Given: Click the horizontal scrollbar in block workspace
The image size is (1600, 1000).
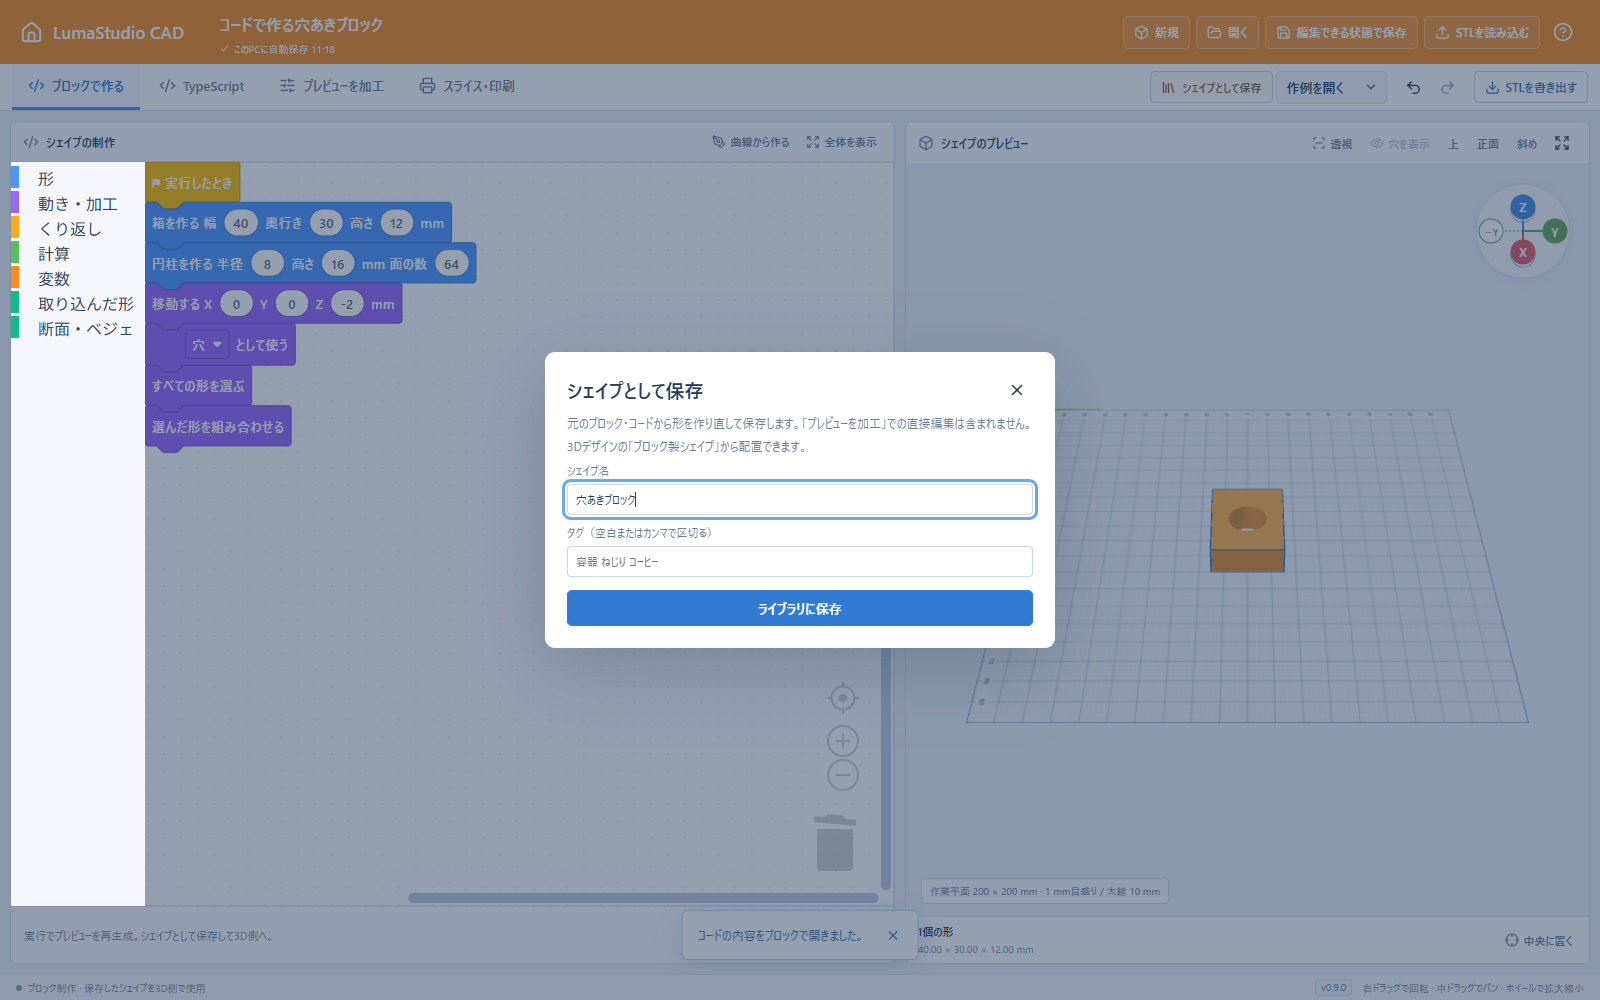Looking at the screenshot, I should [x=643, y=898].
